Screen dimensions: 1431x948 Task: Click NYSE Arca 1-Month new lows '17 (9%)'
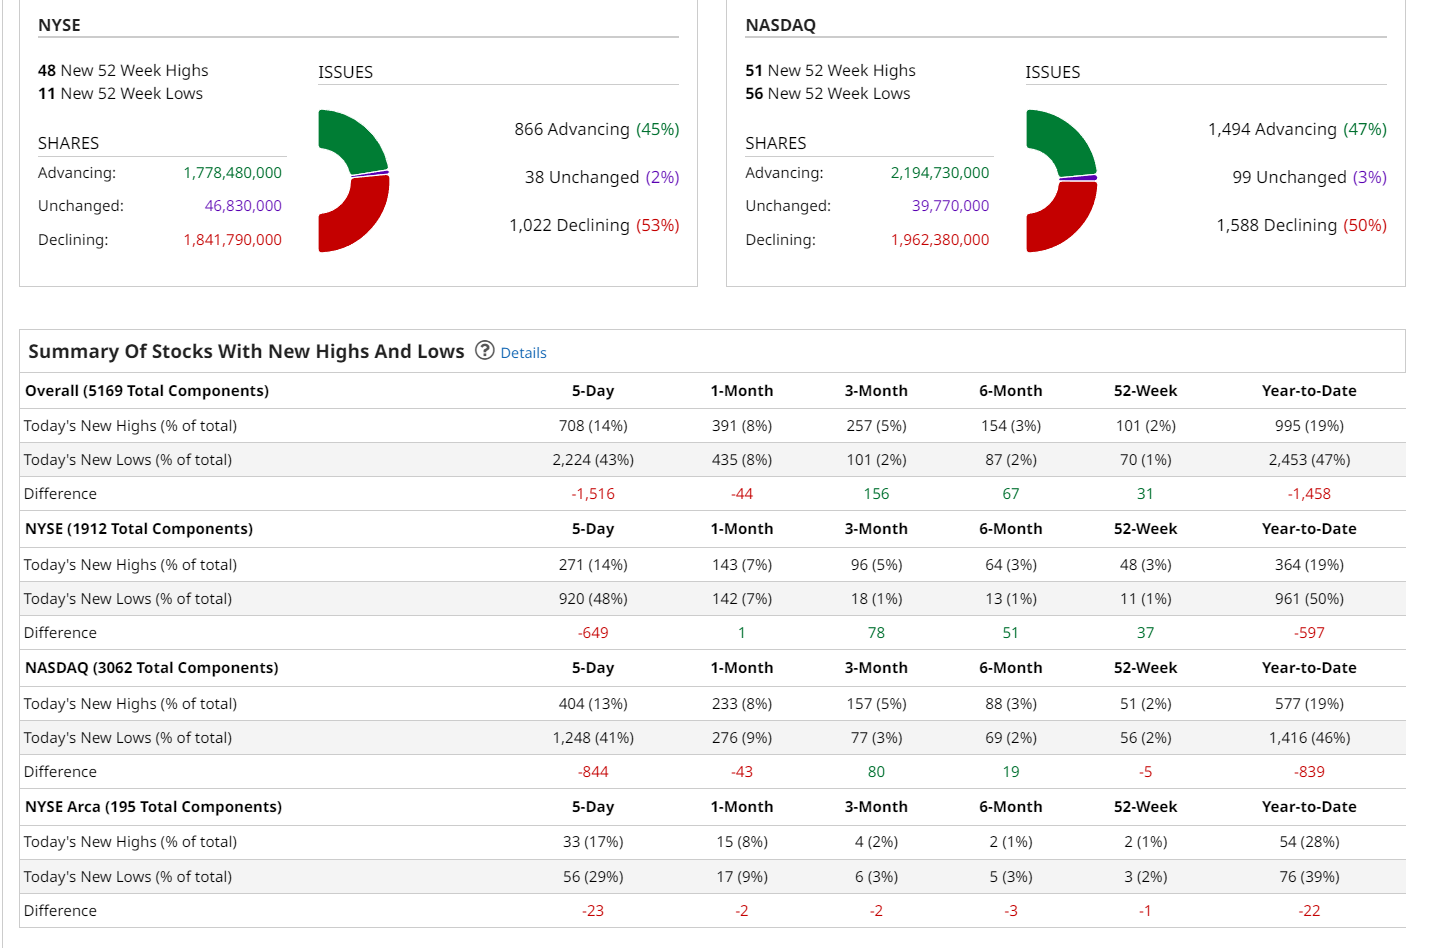(742, 877)
